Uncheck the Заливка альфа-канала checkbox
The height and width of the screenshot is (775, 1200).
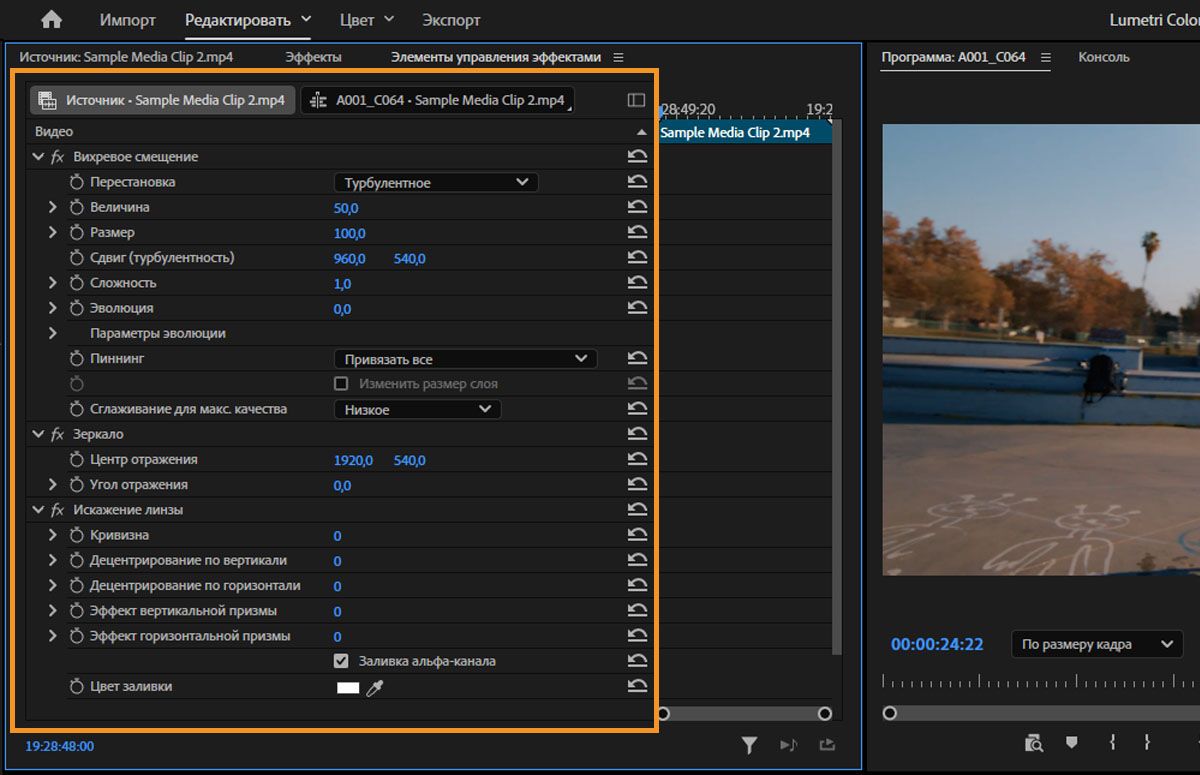(x=341, y=661)
